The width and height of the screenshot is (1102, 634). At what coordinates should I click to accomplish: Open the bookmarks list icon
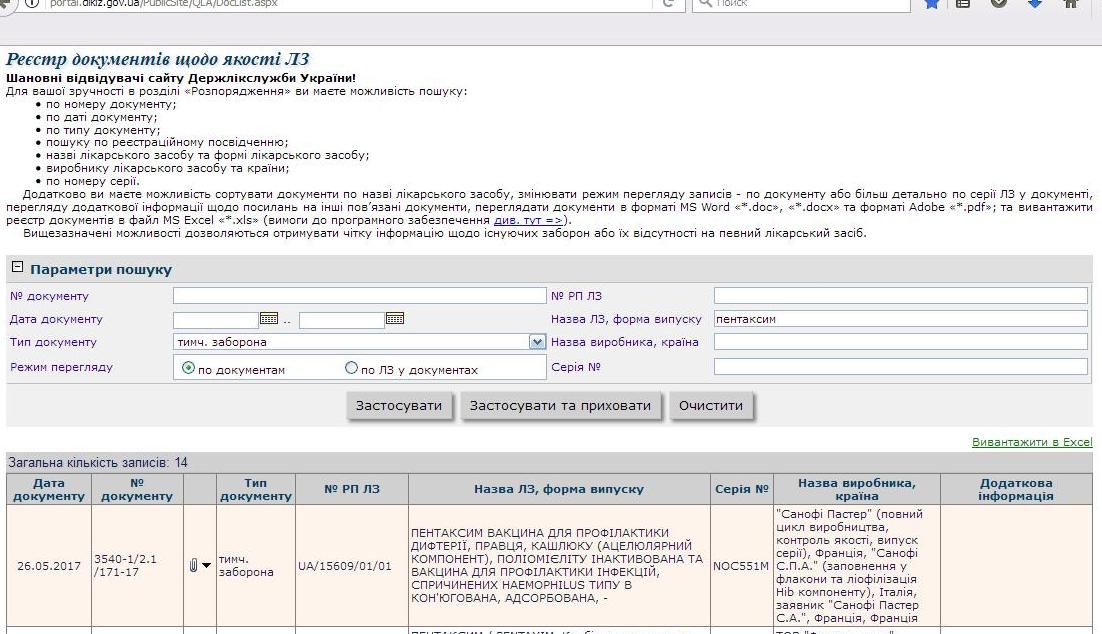coord(964,4)
